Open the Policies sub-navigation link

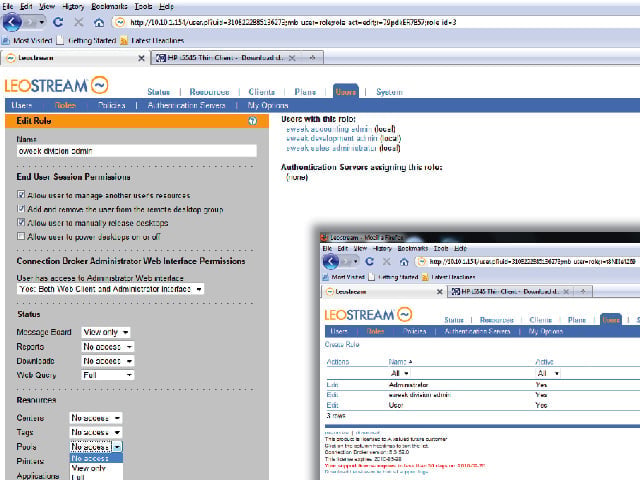point(111,105)
